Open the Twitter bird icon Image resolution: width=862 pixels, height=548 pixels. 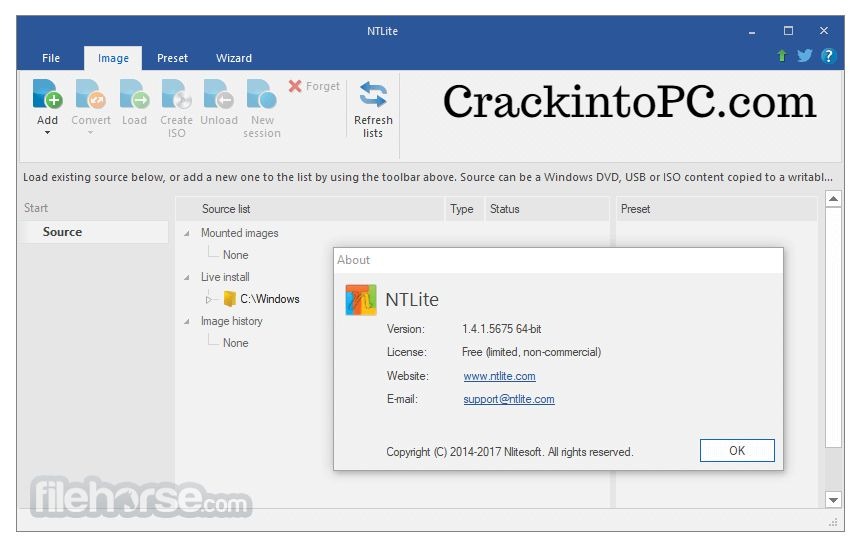pos(805,56)
